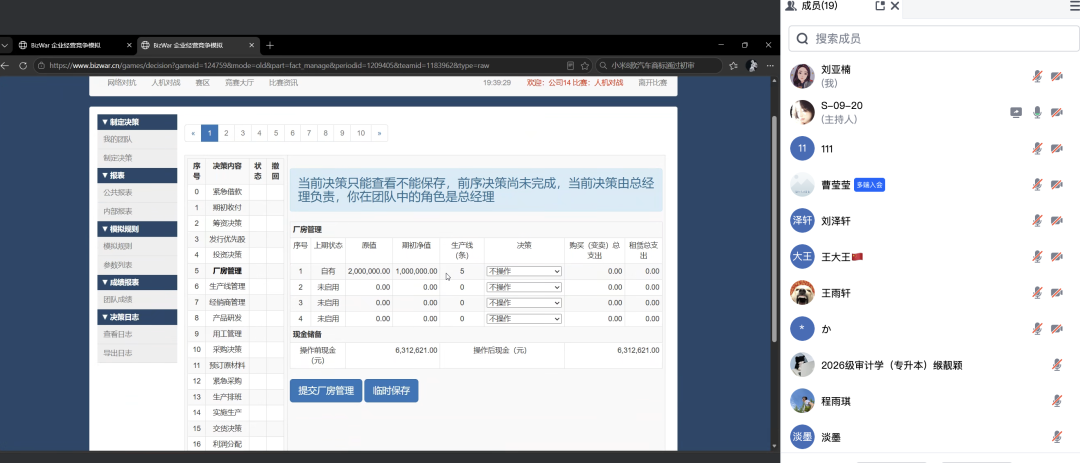Collapse the 成绩报表 sidebar section
1080x463 pixels.
137,282
